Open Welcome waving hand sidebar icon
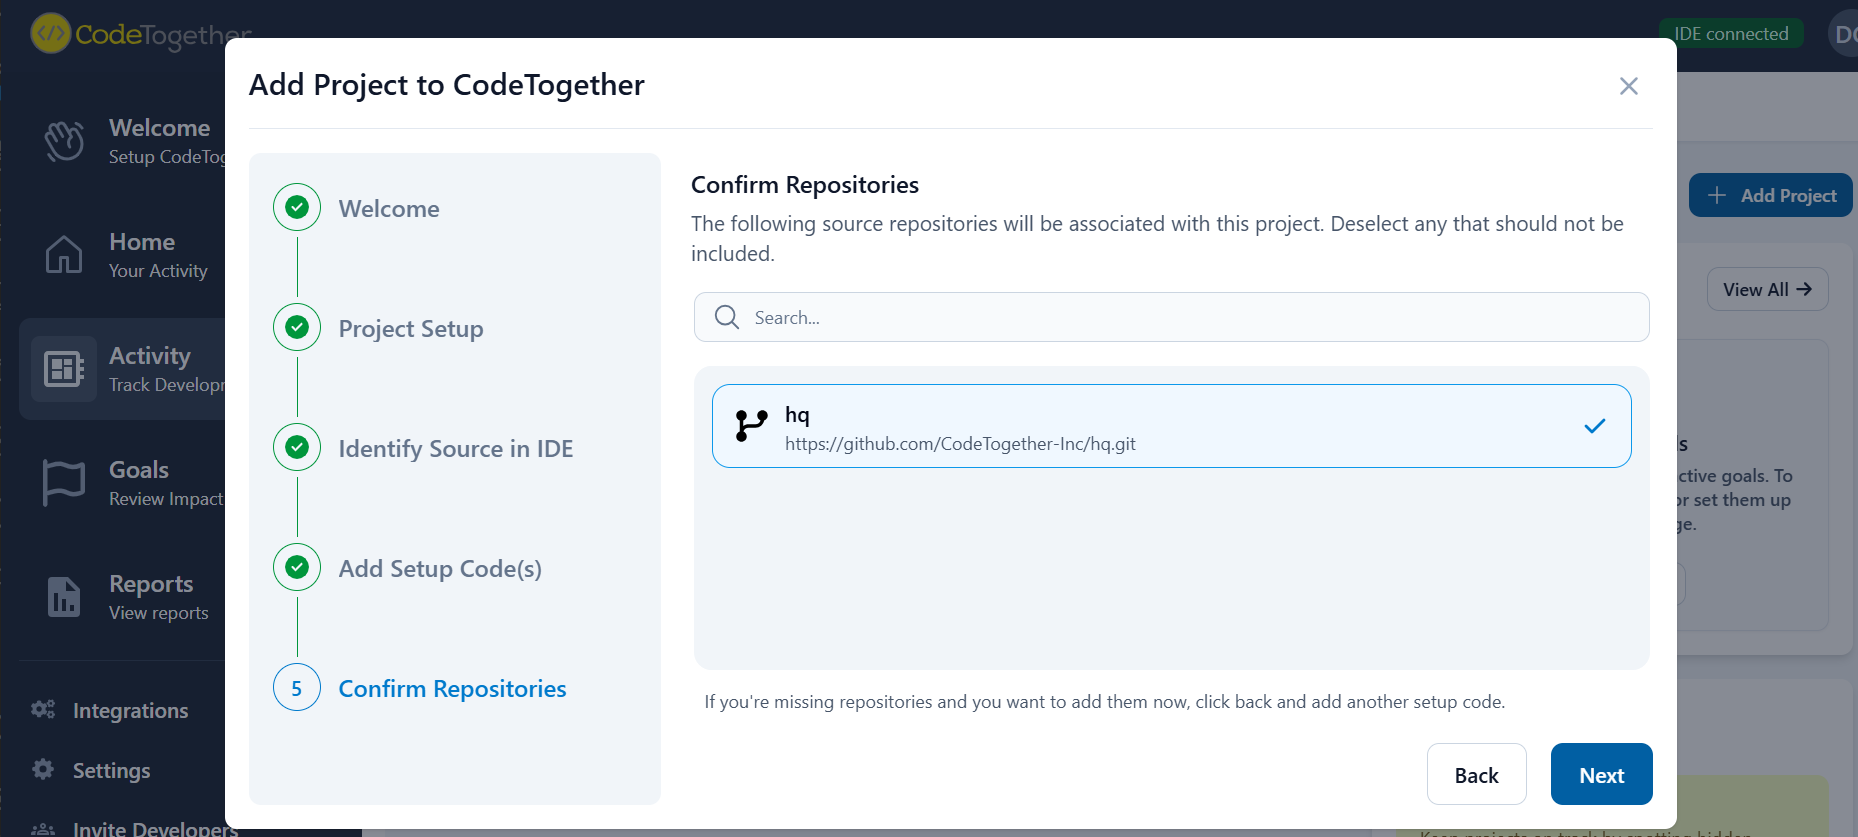 tap(64, 141)
